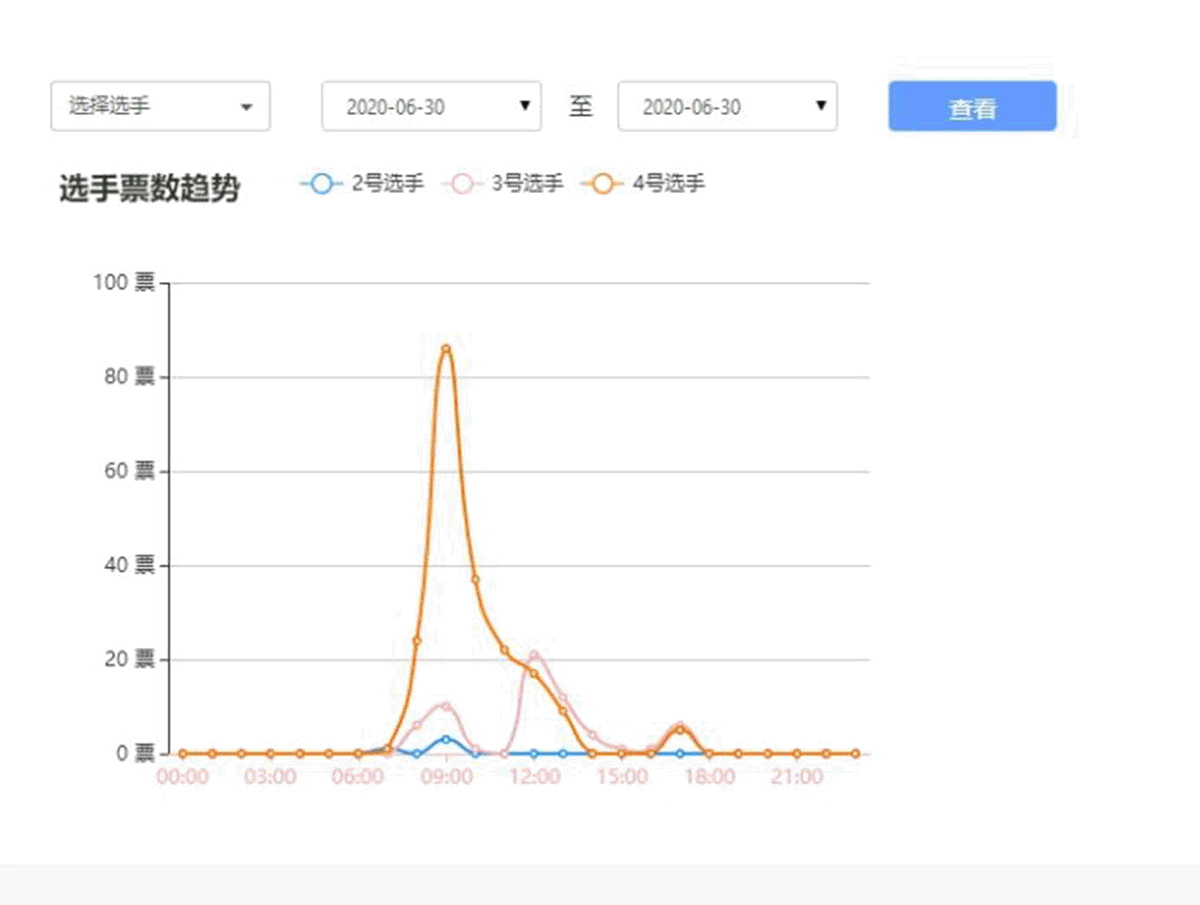Screen dimensions: 1200x905
Task: Click the blue 查看 button
Action: [972, 106]
